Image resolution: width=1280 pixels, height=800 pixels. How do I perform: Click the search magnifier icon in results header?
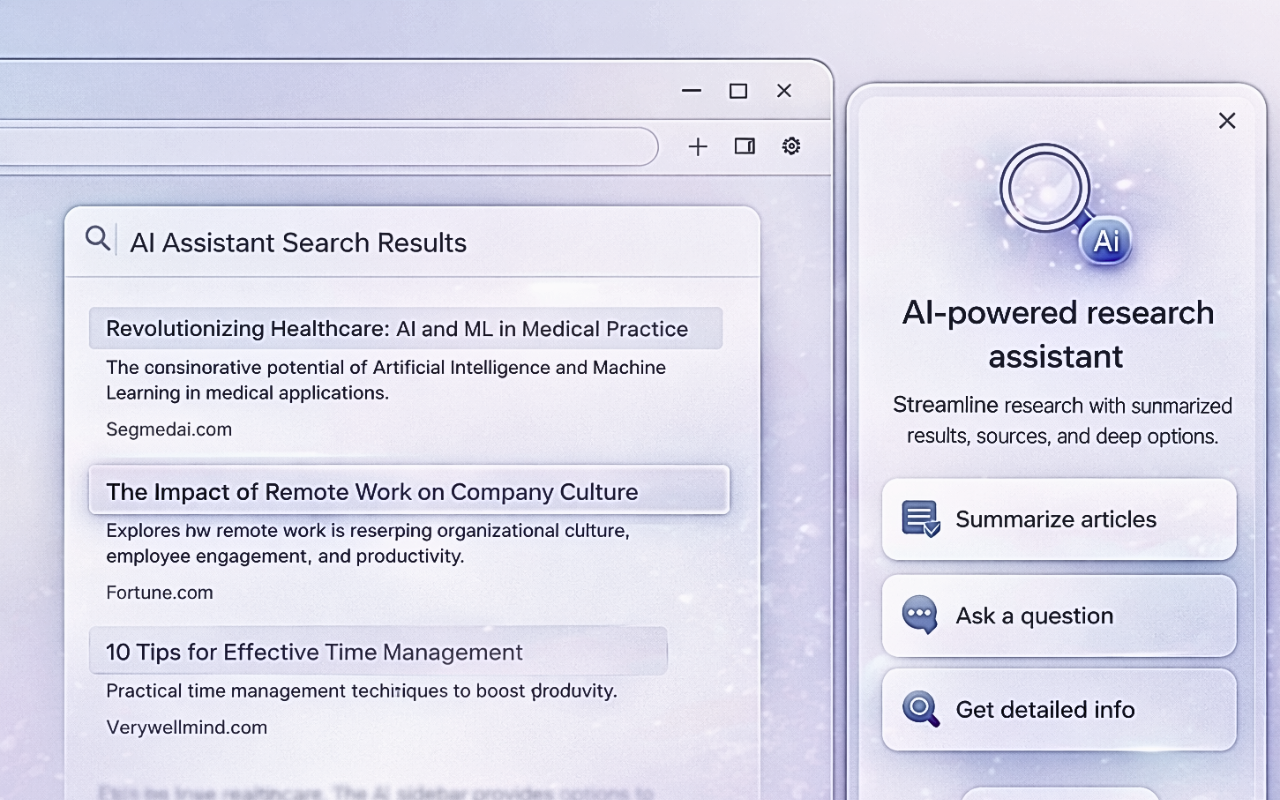[98, 239]
